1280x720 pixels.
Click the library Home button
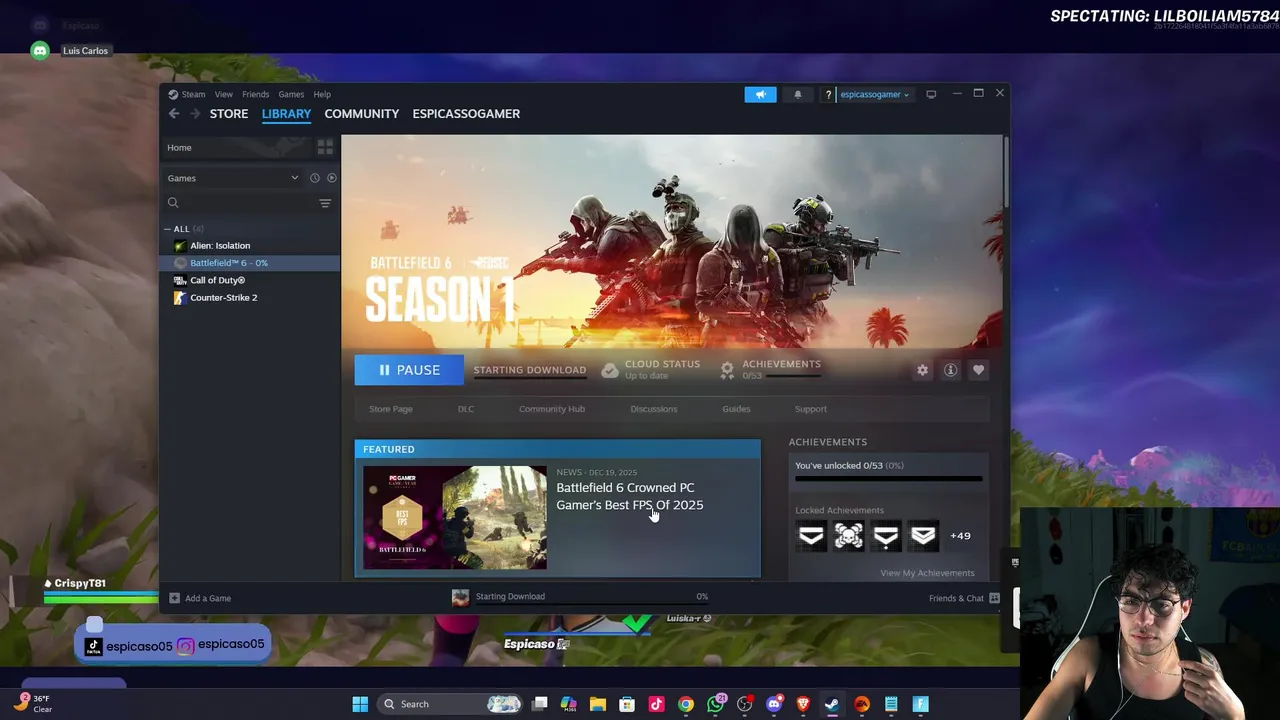point(235,148)
